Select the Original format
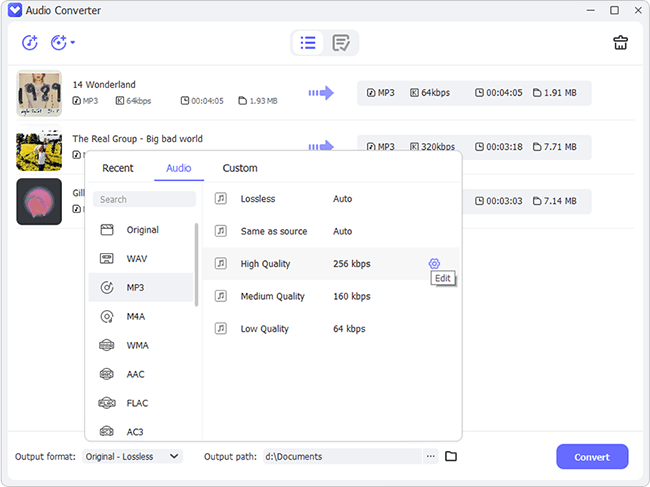 (141, 230)
